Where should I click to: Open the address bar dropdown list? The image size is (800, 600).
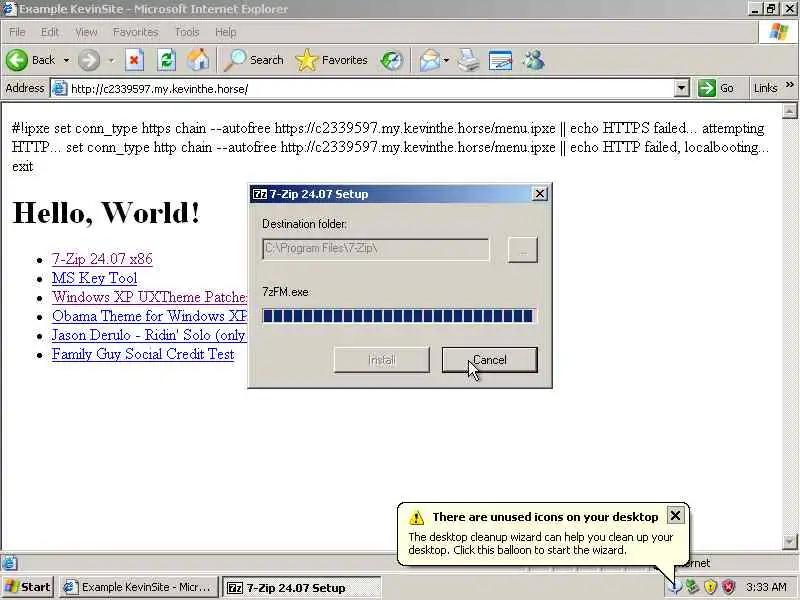(682, 88)
